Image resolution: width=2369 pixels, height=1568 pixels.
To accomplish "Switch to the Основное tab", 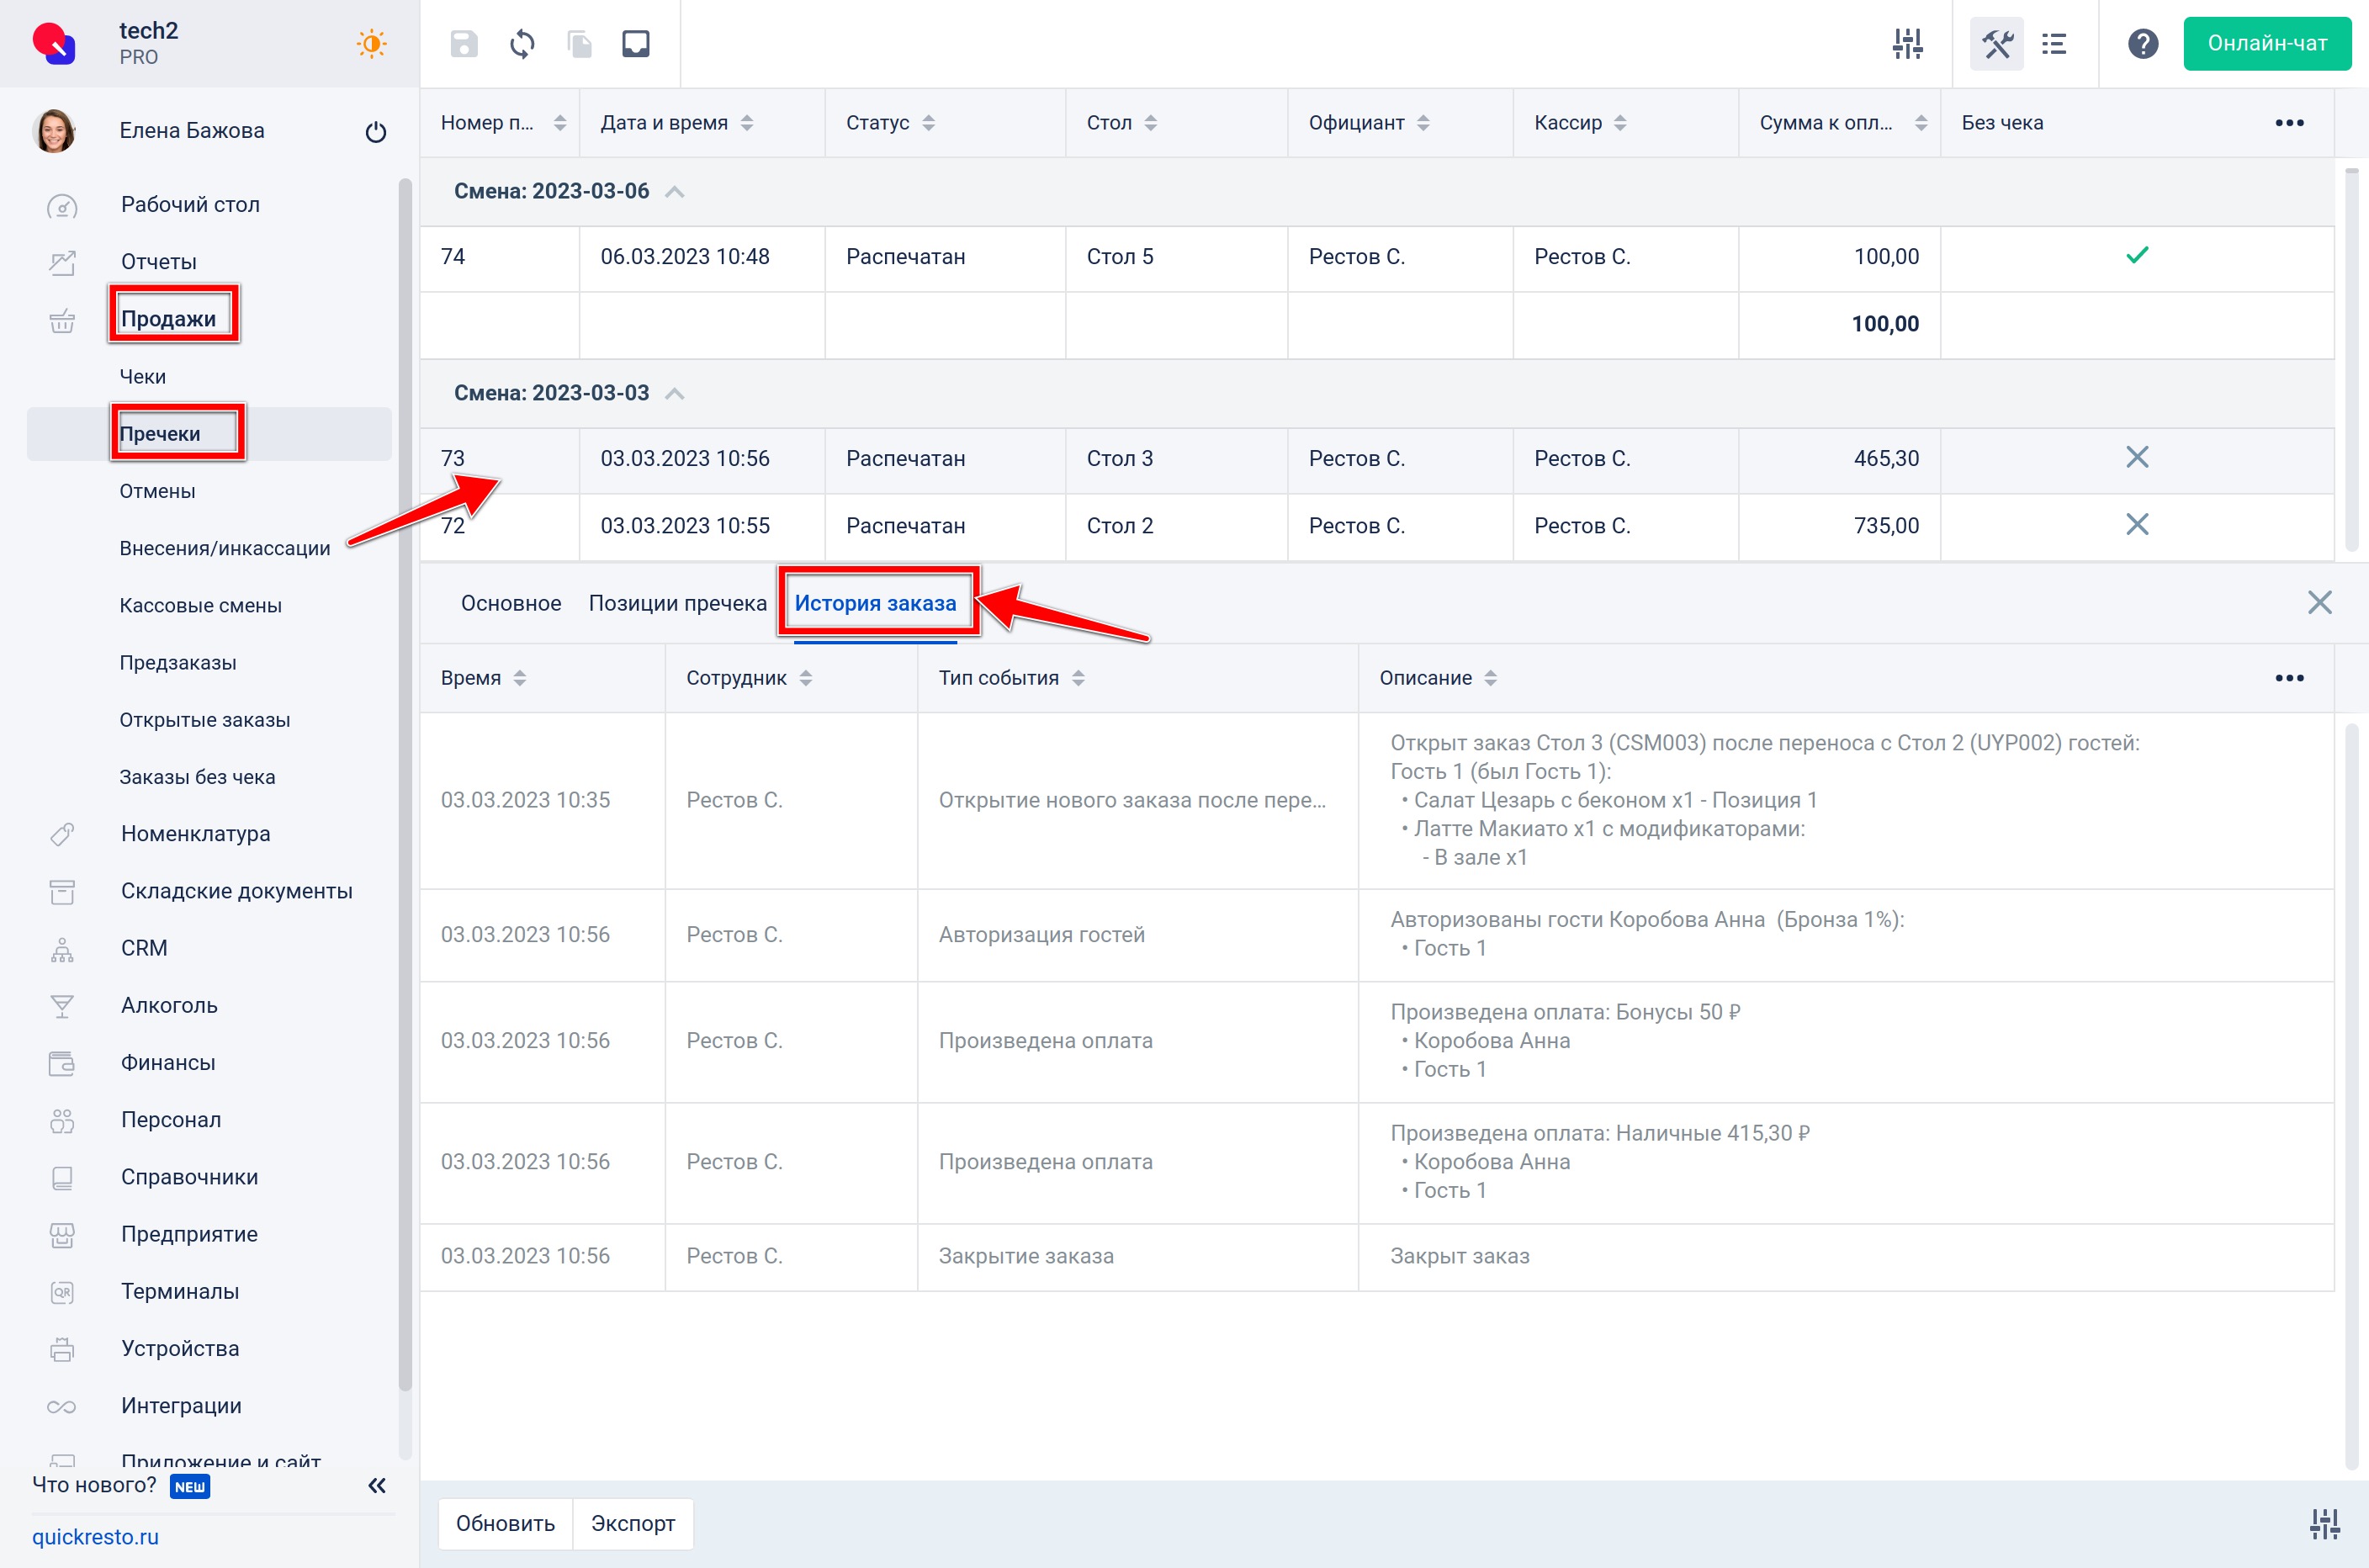I will (511, 603).
